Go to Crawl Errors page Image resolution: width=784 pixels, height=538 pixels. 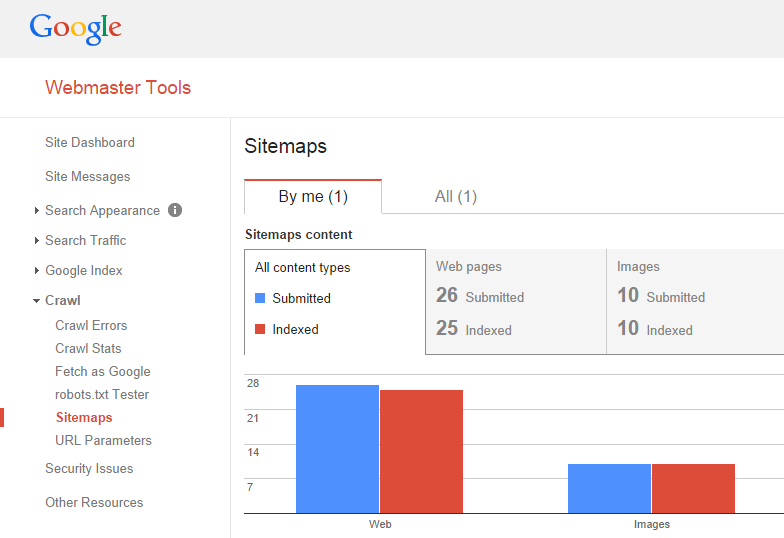[x=91, y=326]
